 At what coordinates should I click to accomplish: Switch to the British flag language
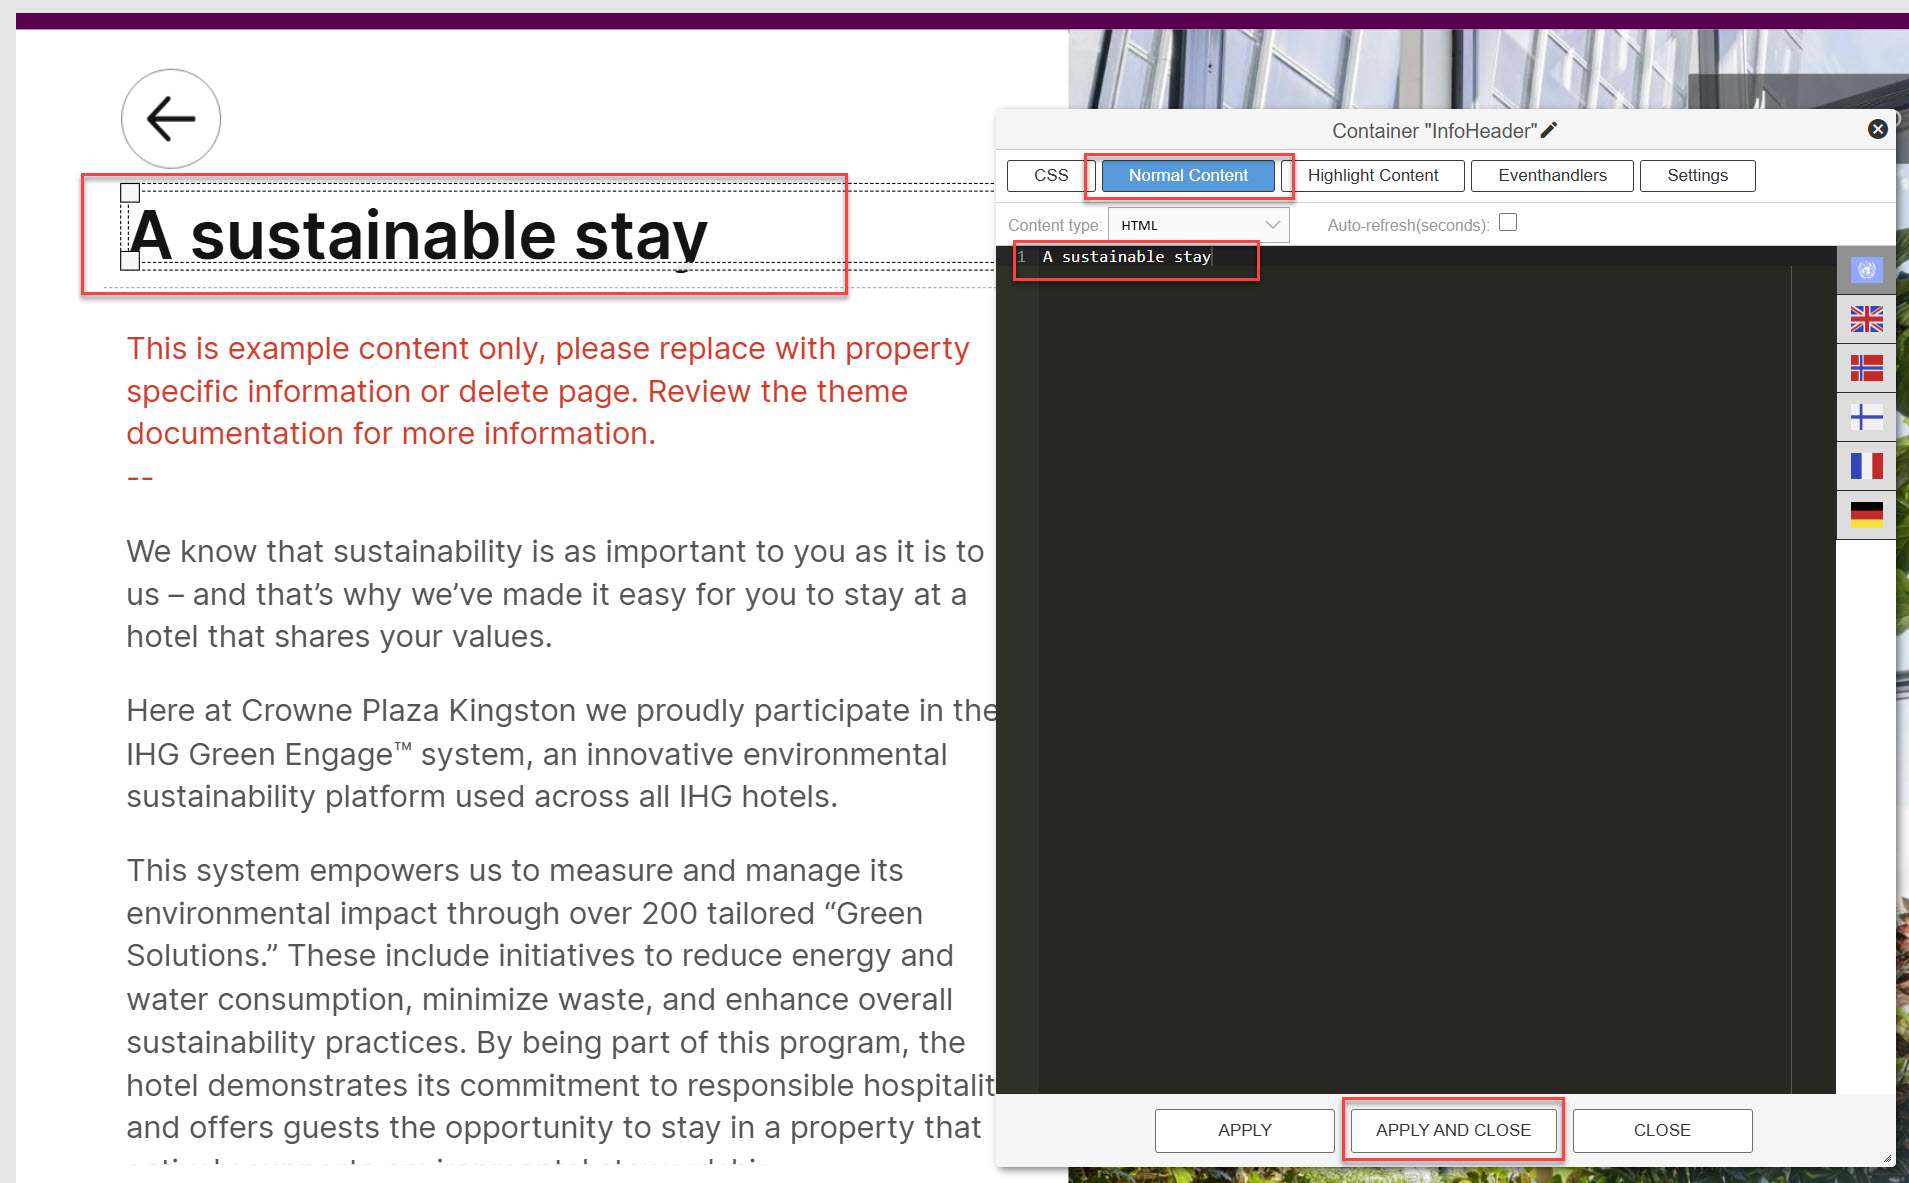pos(1866,319)
